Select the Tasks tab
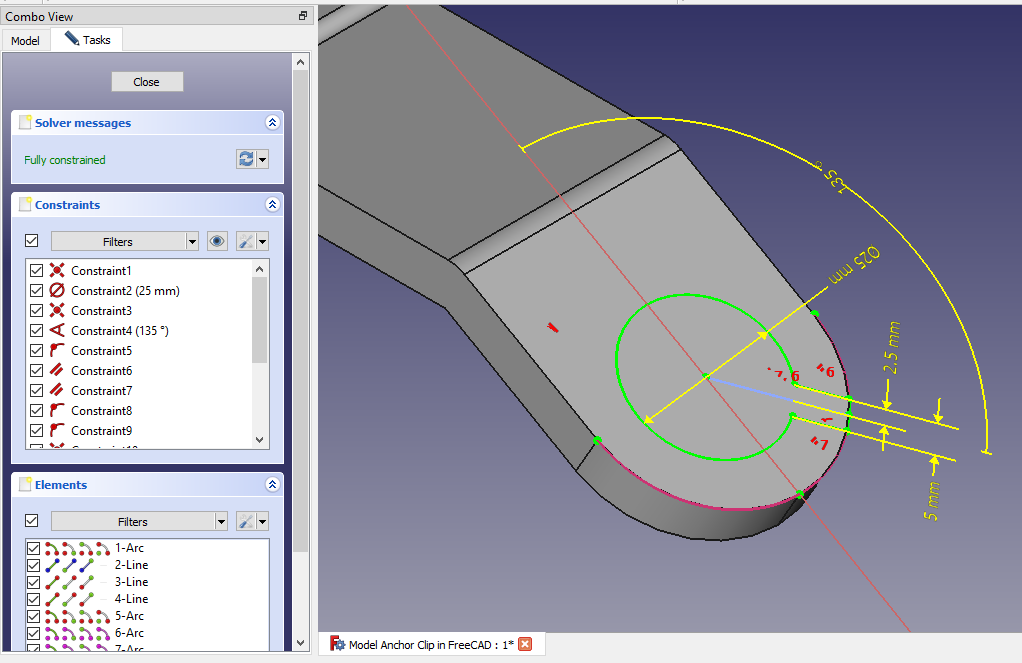Screen dimensions: 1022x663 click(89, 40)
